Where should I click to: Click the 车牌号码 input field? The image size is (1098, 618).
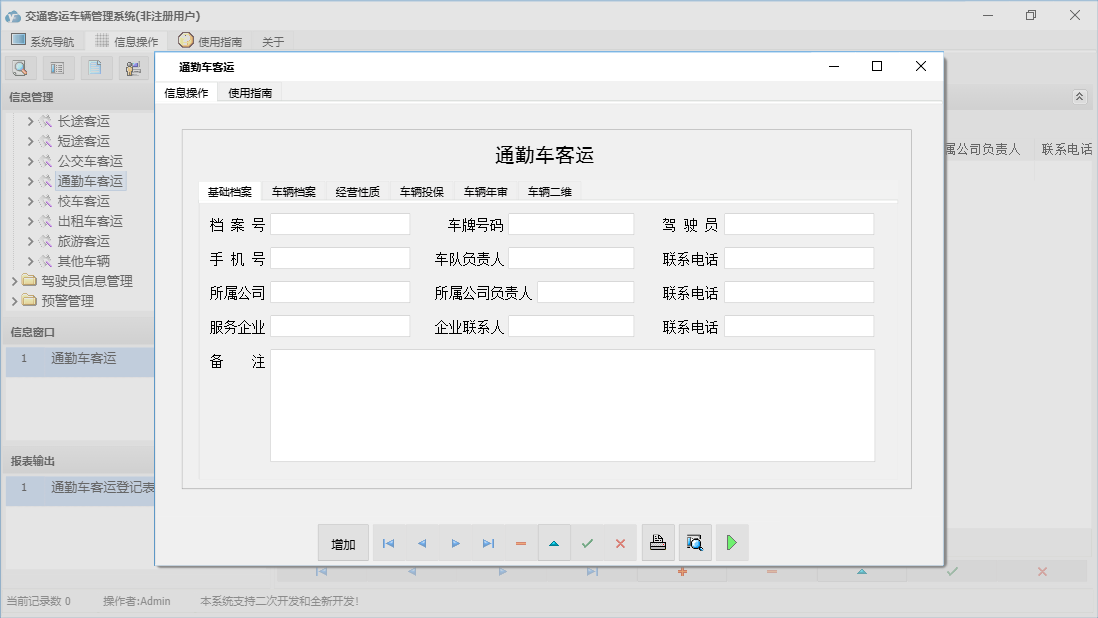(x=570, y=224)
